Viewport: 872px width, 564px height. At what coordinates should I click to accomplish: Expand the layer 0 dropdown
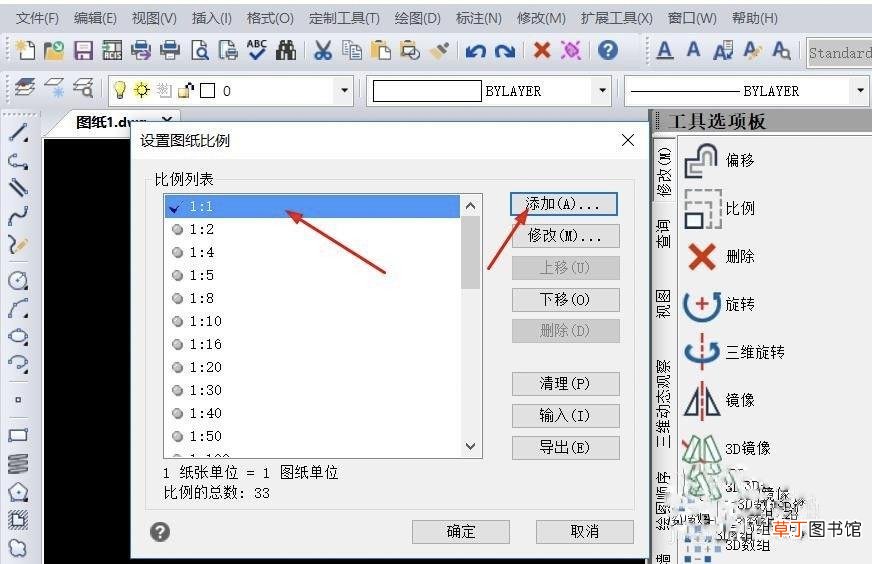(344, 91)
